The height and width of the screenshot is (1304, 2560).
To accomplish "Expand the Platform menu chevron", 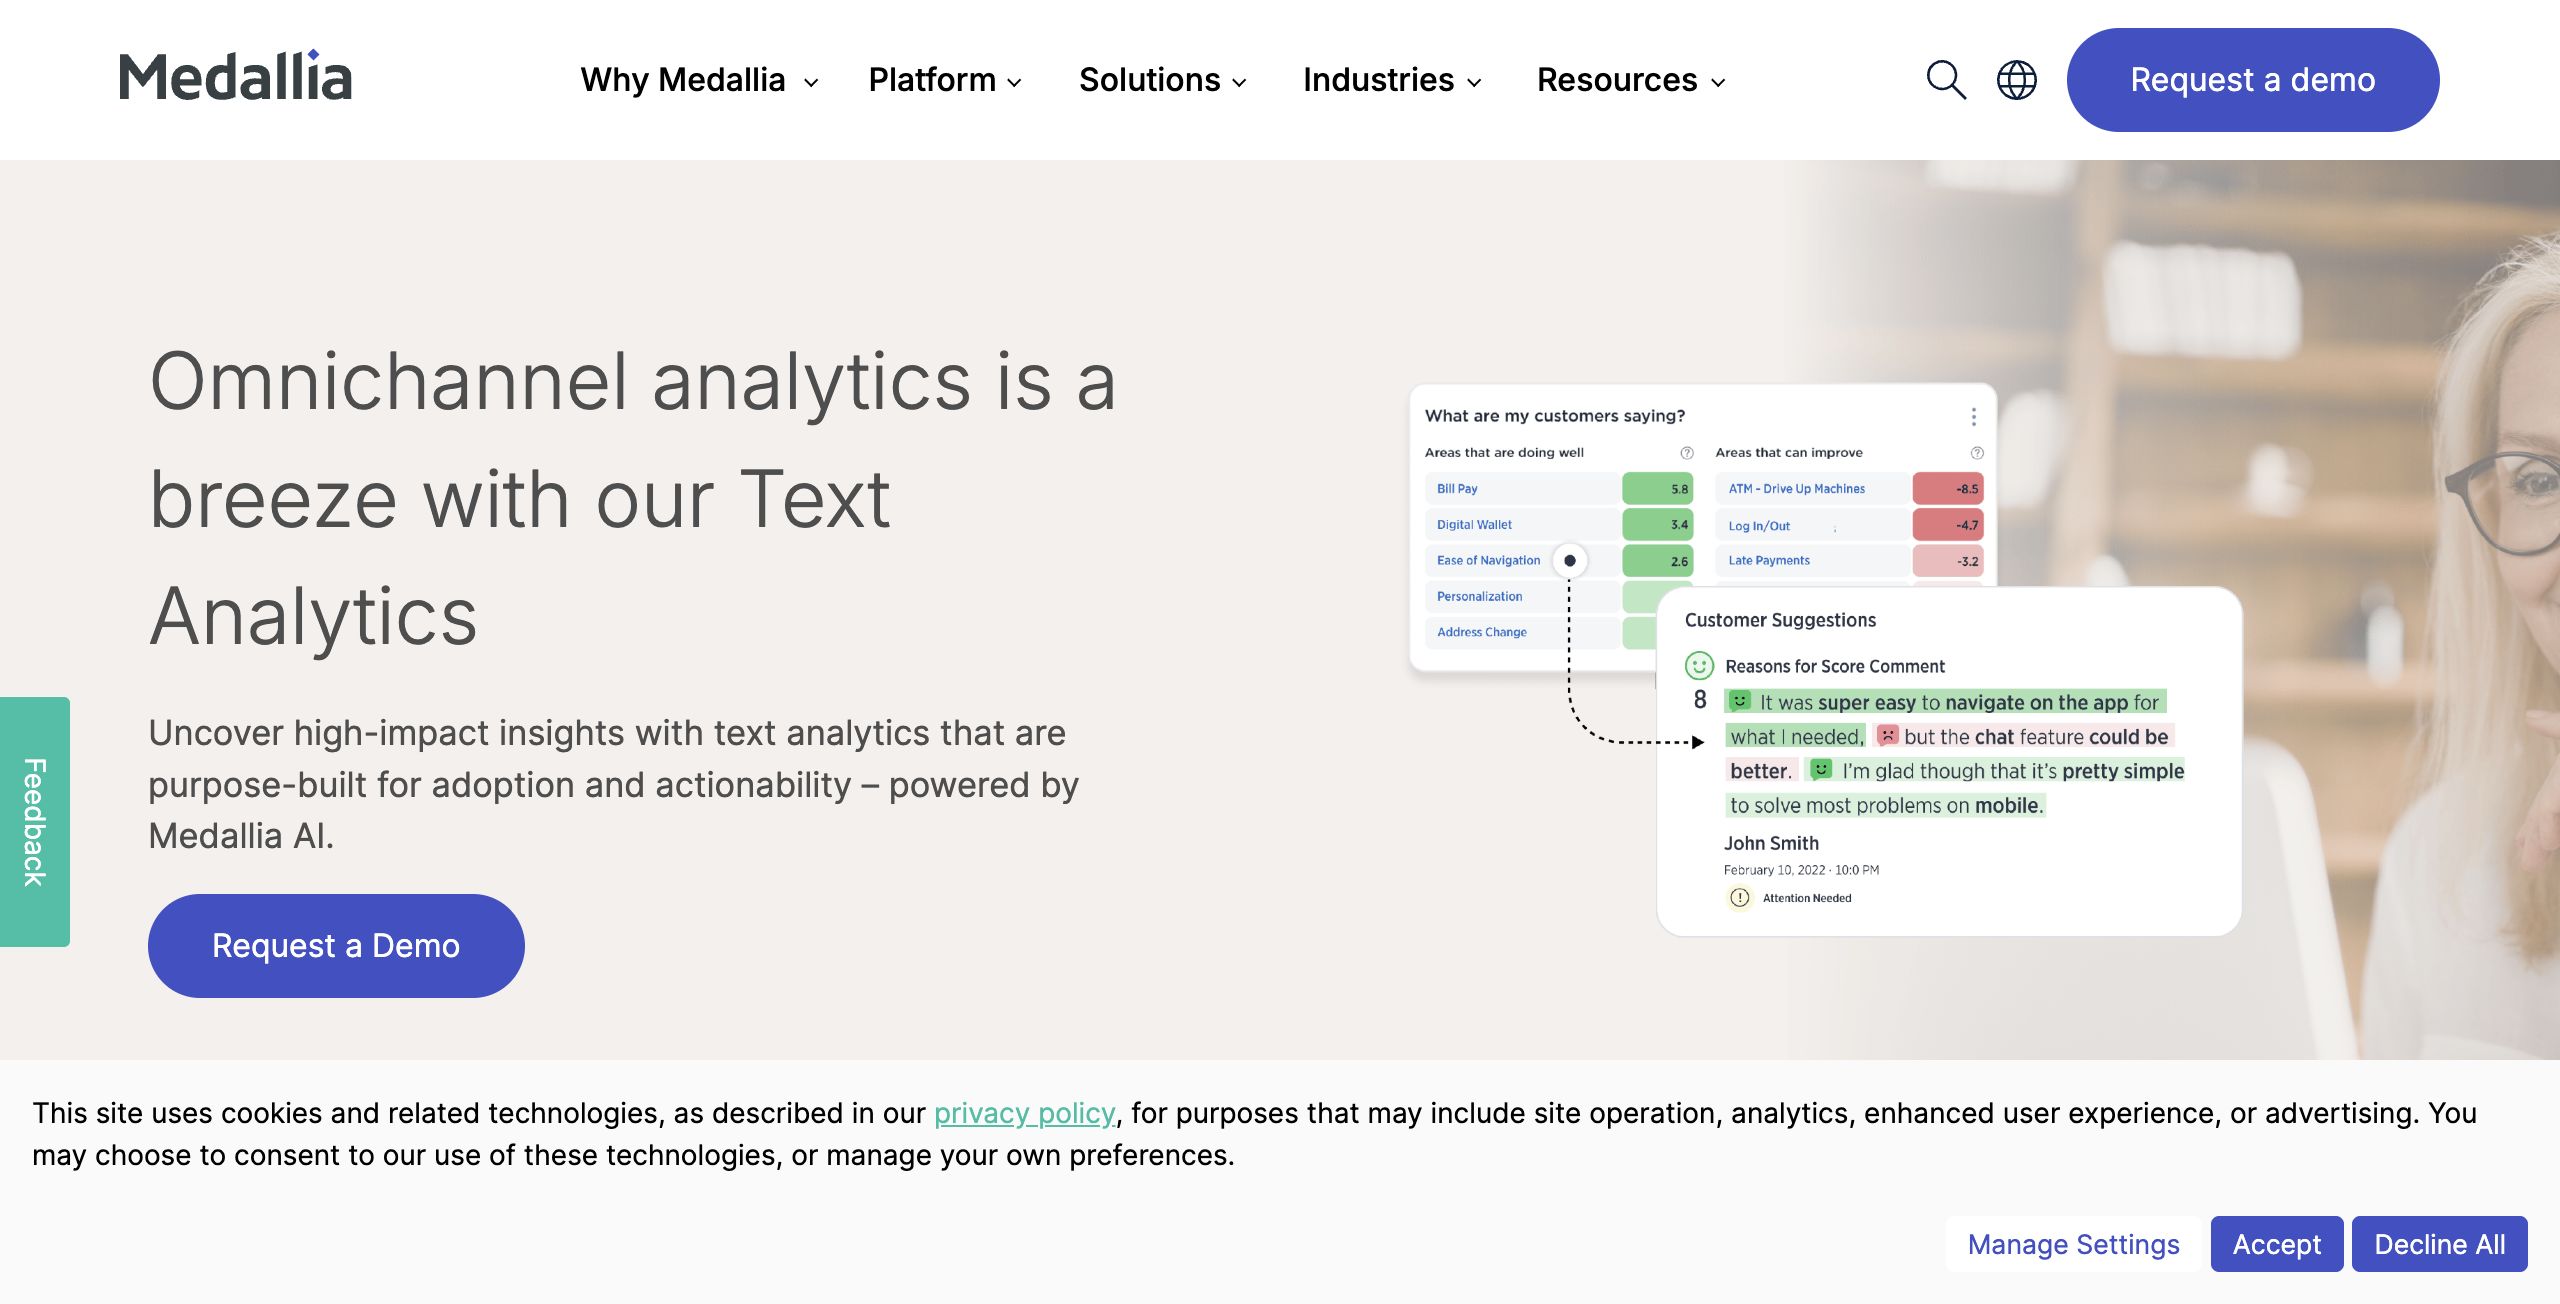I will pyautogui.click(x=1015, y=82).
